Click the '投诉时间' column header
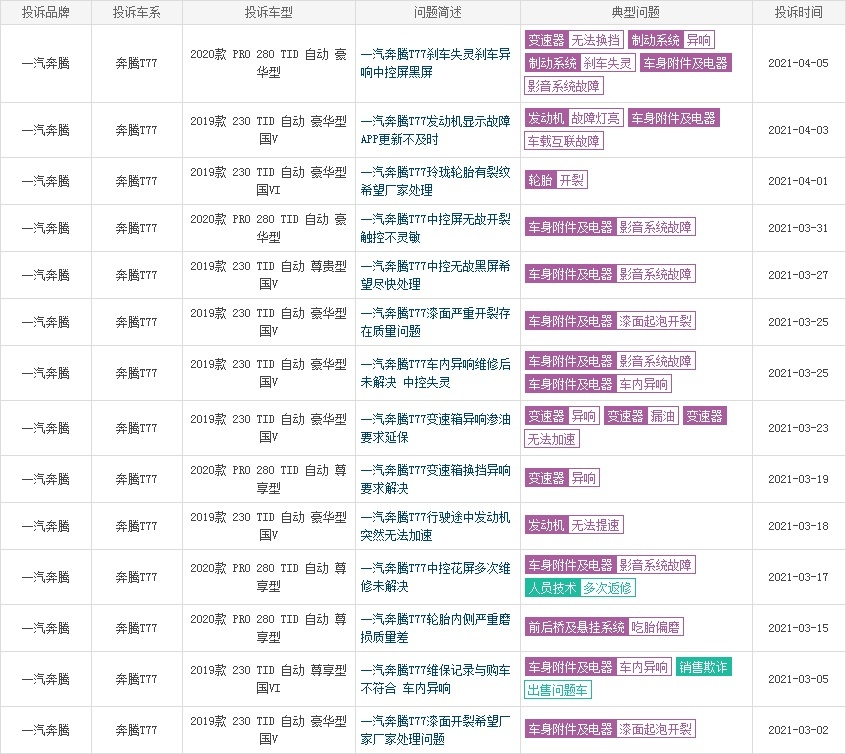The height and width of the screenshot is (754, 846). click(x=799, y=12)
